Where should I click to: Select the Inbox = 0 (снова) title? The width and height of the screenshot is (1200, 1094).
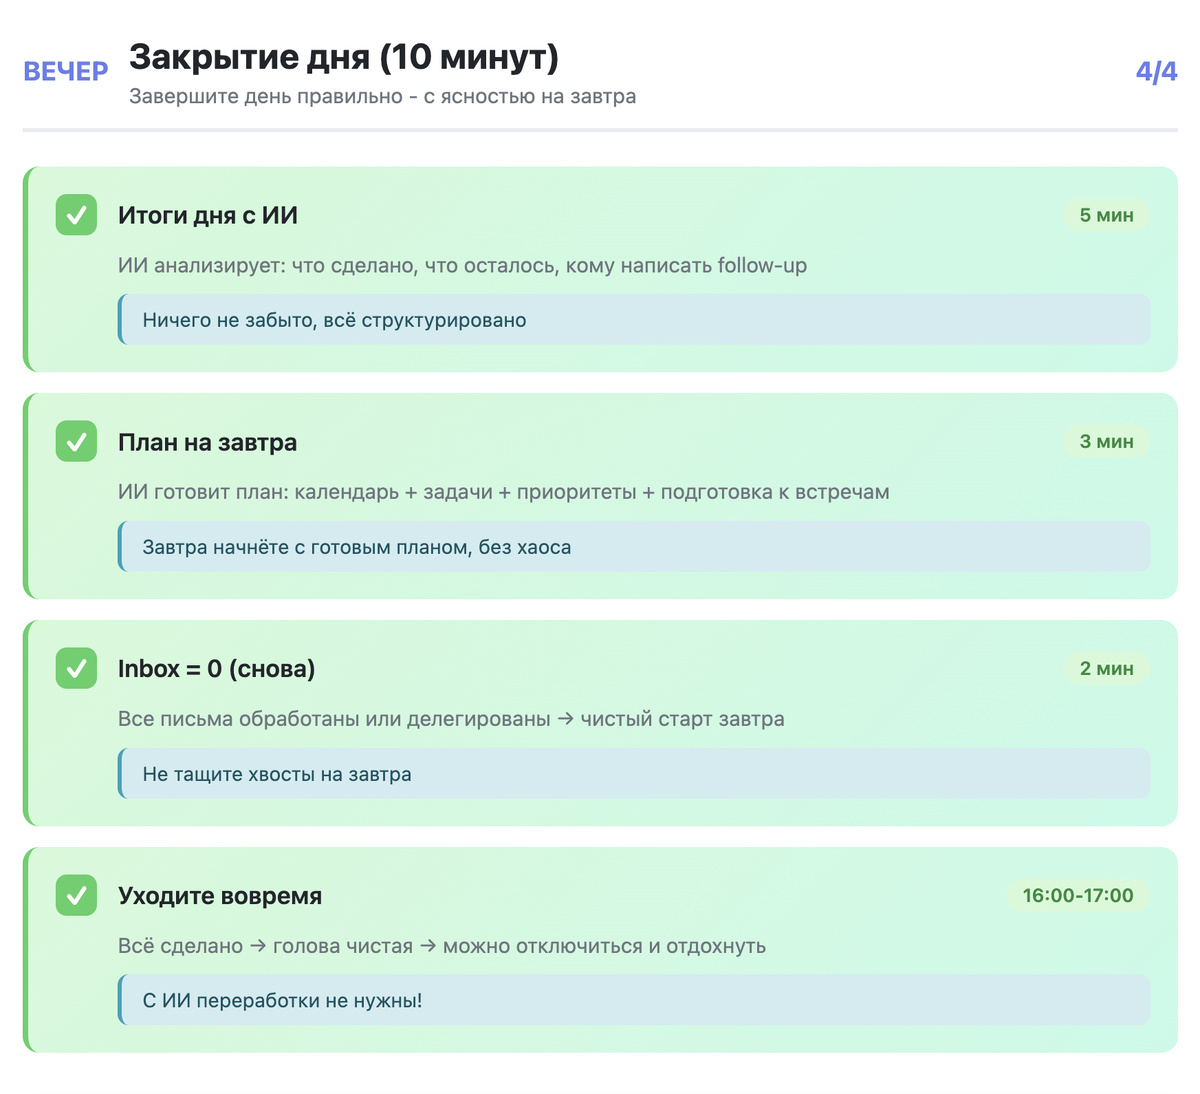(x=216, y=669)
